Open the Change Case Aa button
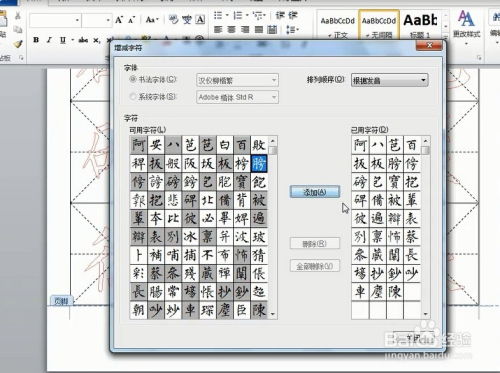This screenshot has height=373, width=500. point(152,20)
